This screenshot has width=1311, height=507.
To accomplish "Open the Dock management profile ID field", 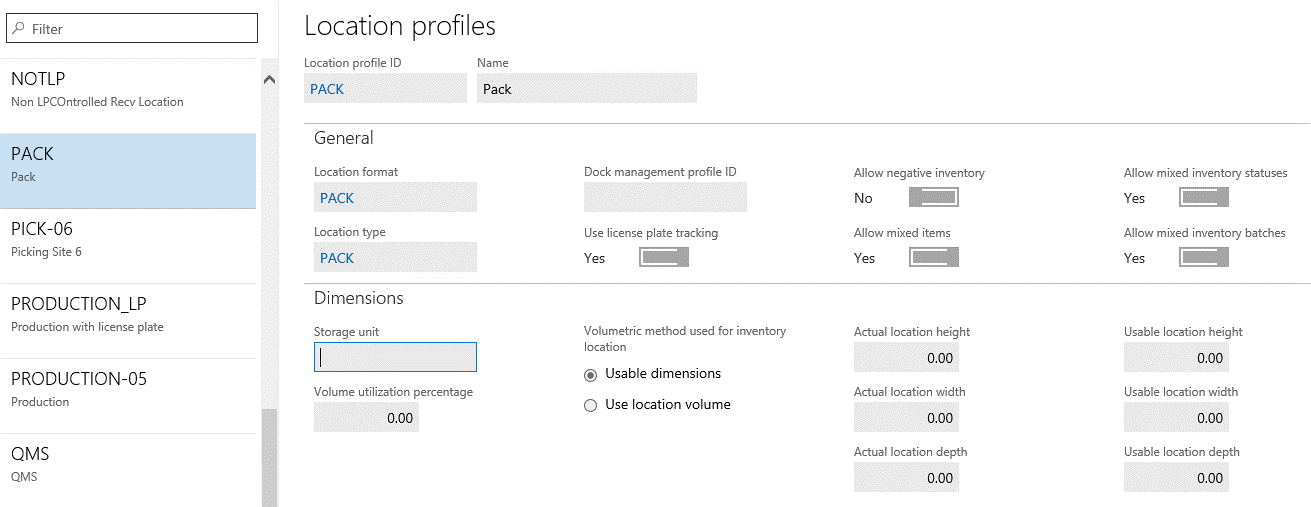I will [x=665, y=198].
